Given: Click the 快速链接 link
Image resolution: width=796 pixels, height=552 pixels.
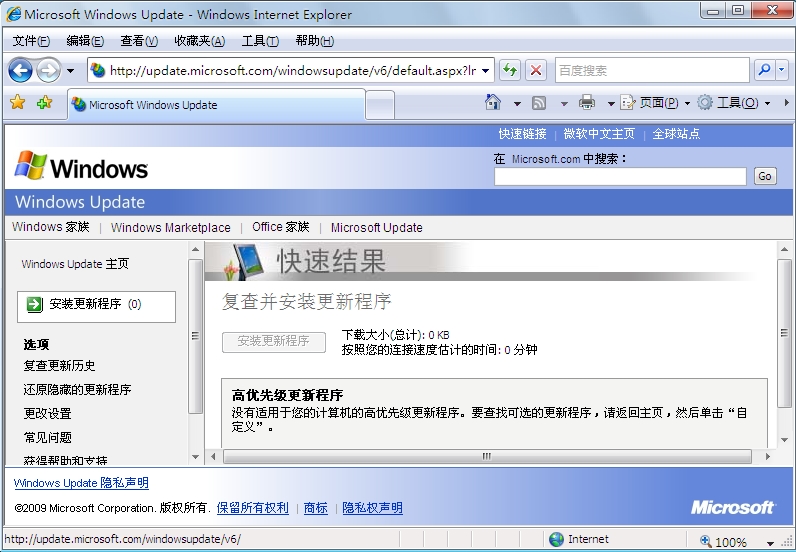Looking at the screenshot, I should click(522, 134).
